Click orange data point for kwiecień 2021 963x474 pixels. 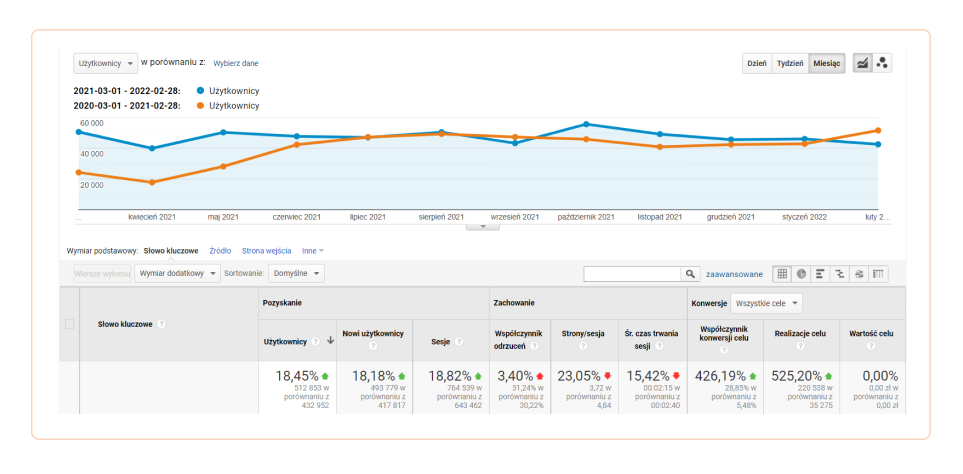click(151, 182)
